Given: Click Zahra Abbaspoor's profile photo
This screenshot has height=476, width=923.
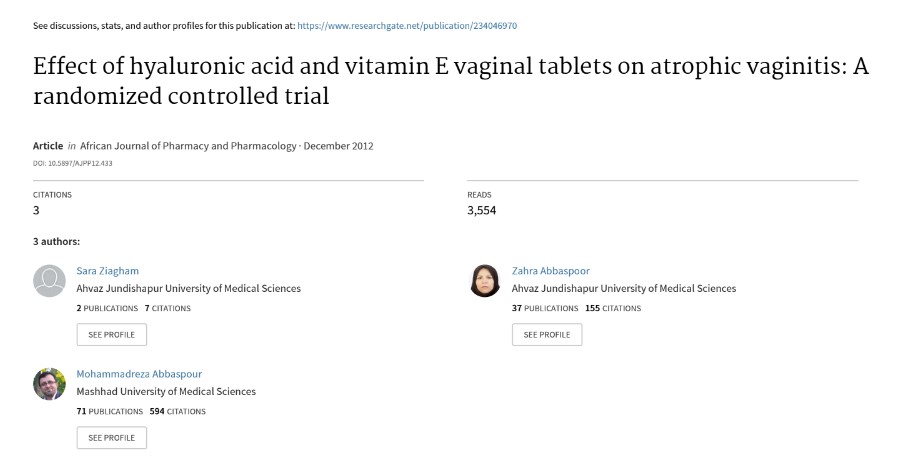Looking at the screenshot, I should click(485, 281).
